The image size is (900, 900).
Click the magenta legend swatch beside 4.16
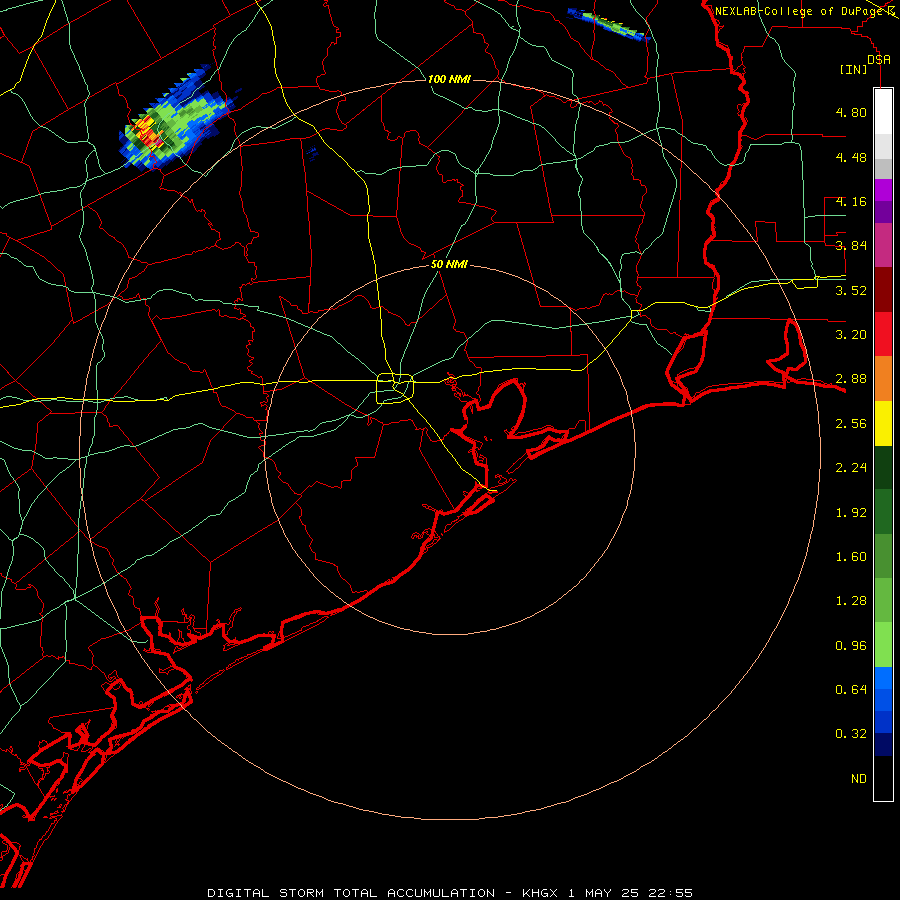pyautogui.click(x=883, y=190)
